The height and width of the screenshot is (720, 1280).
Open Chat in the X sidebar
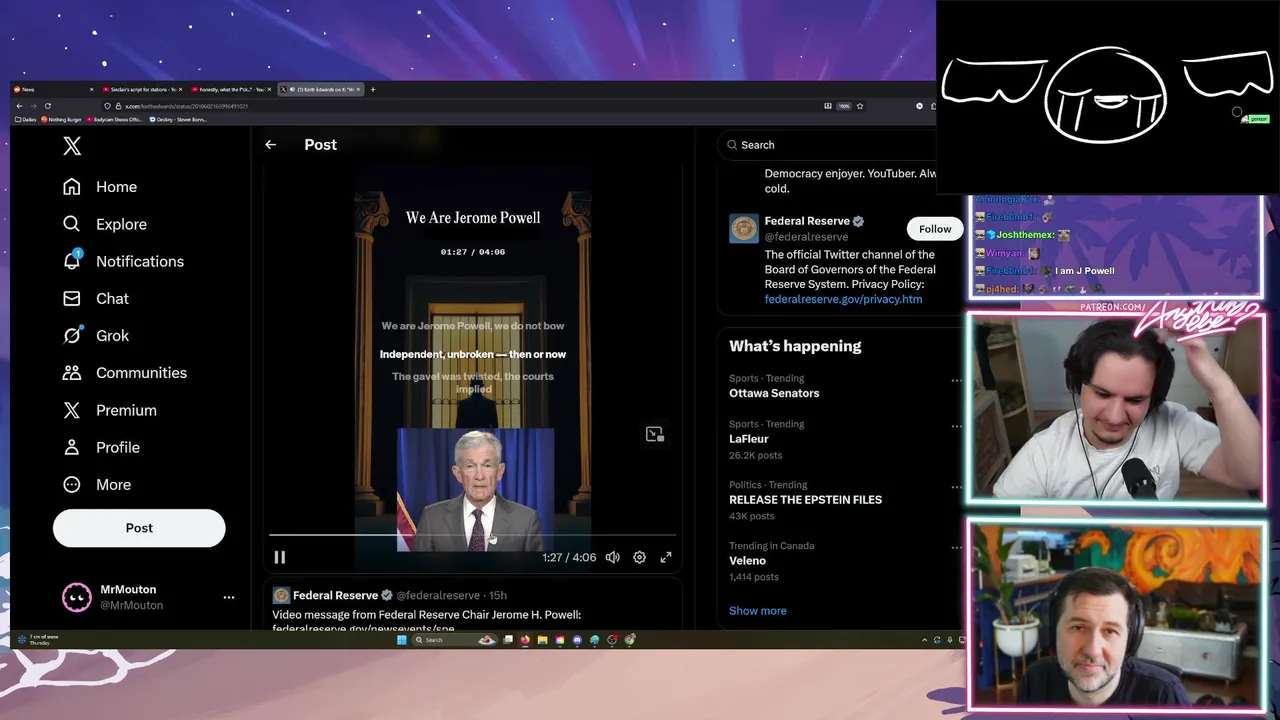tap(96, 298)
